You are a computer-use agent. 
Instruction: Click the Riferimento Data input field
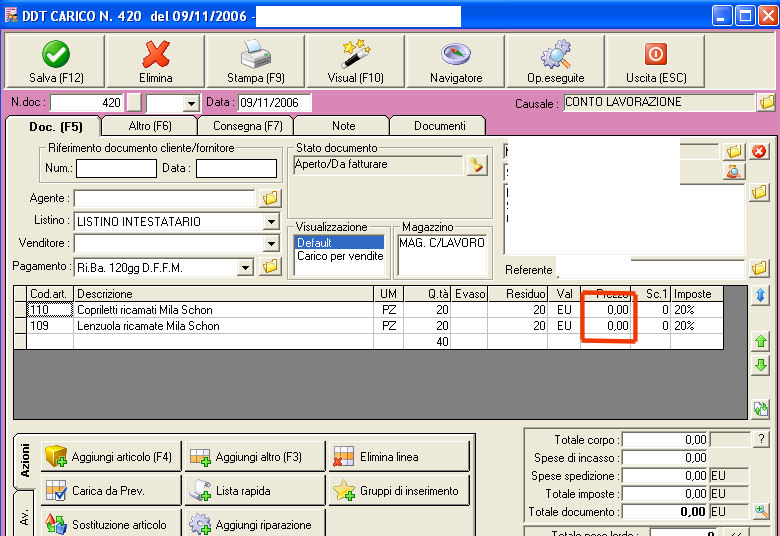(236, 168)
